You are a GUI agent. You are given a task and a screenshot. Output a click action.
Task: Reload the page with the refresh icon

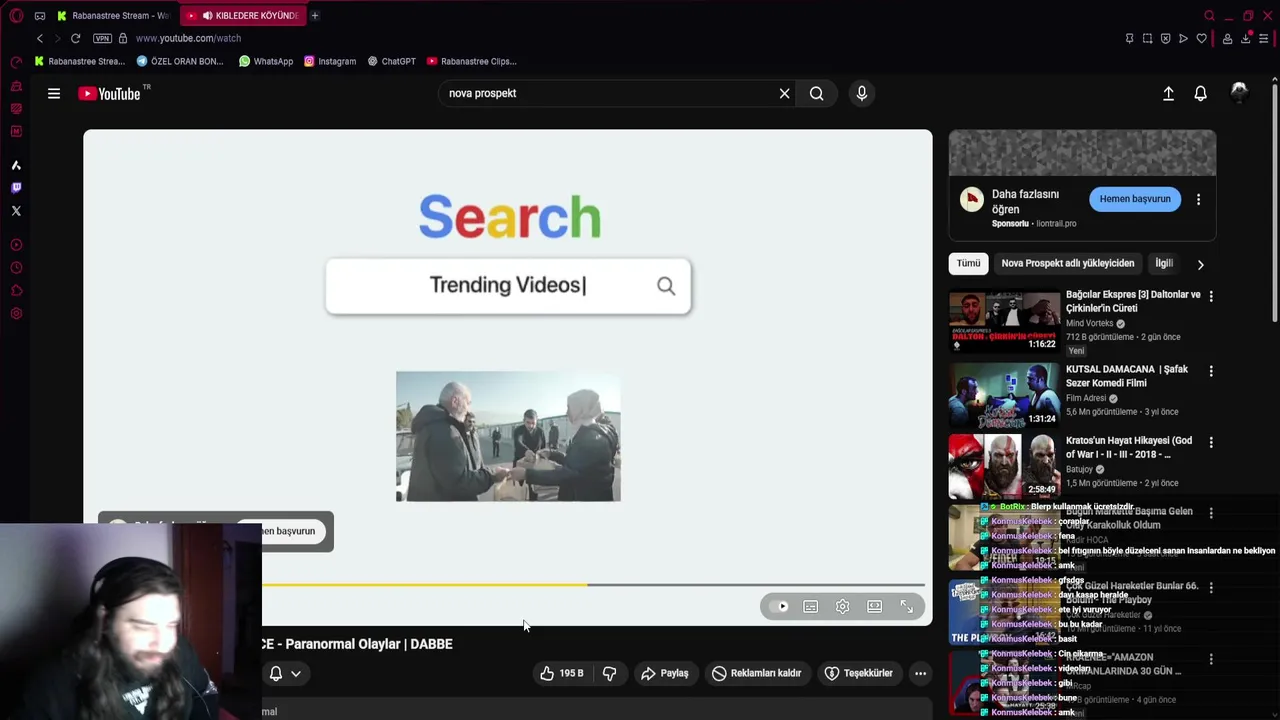point(75,38)
